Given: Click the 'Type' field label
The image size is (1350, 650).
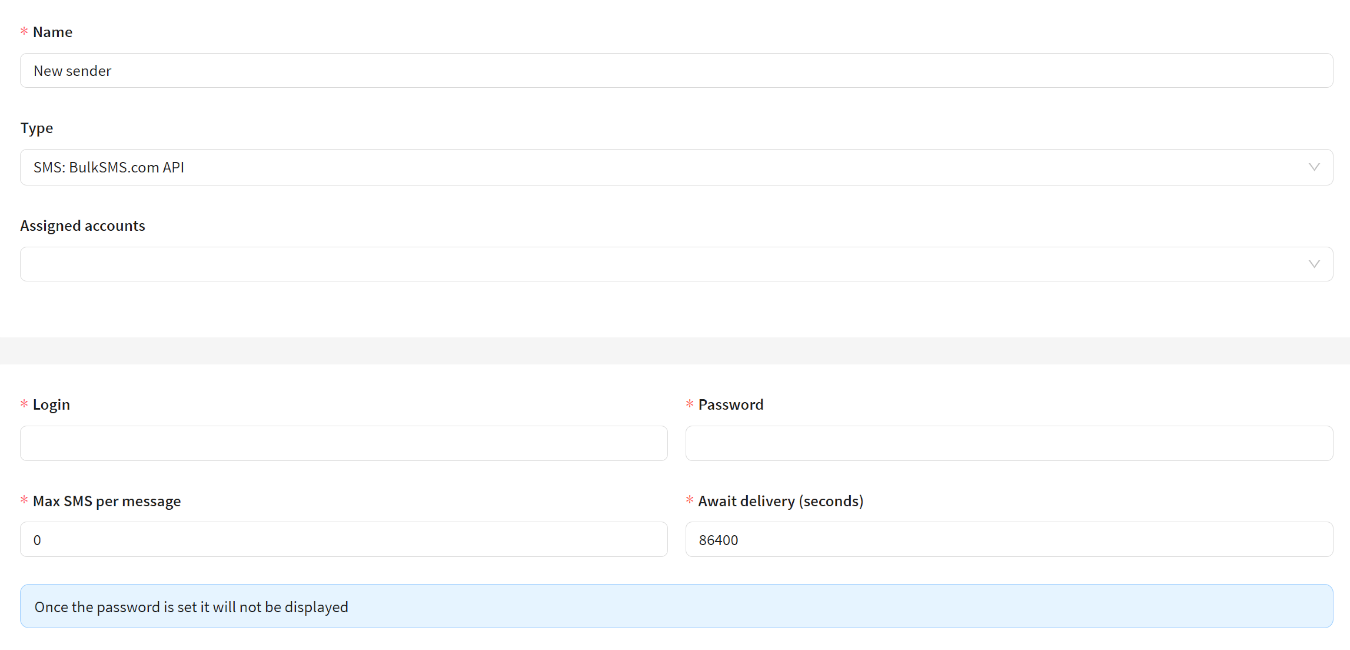Looking at the screenshot, I should pyautogui.click(x=37, y=128).
